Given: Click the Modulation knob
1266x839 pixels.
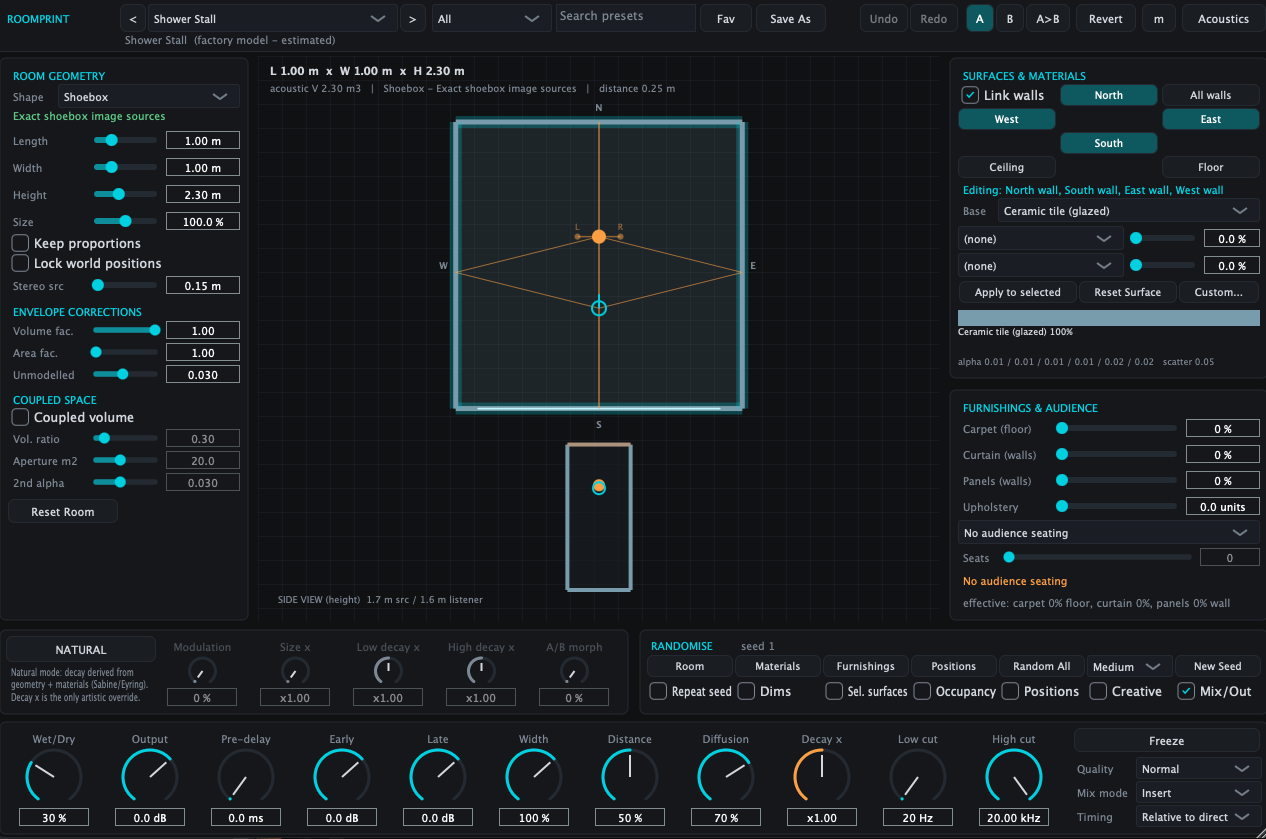Looking at the screenshot, I should point(202,671).
